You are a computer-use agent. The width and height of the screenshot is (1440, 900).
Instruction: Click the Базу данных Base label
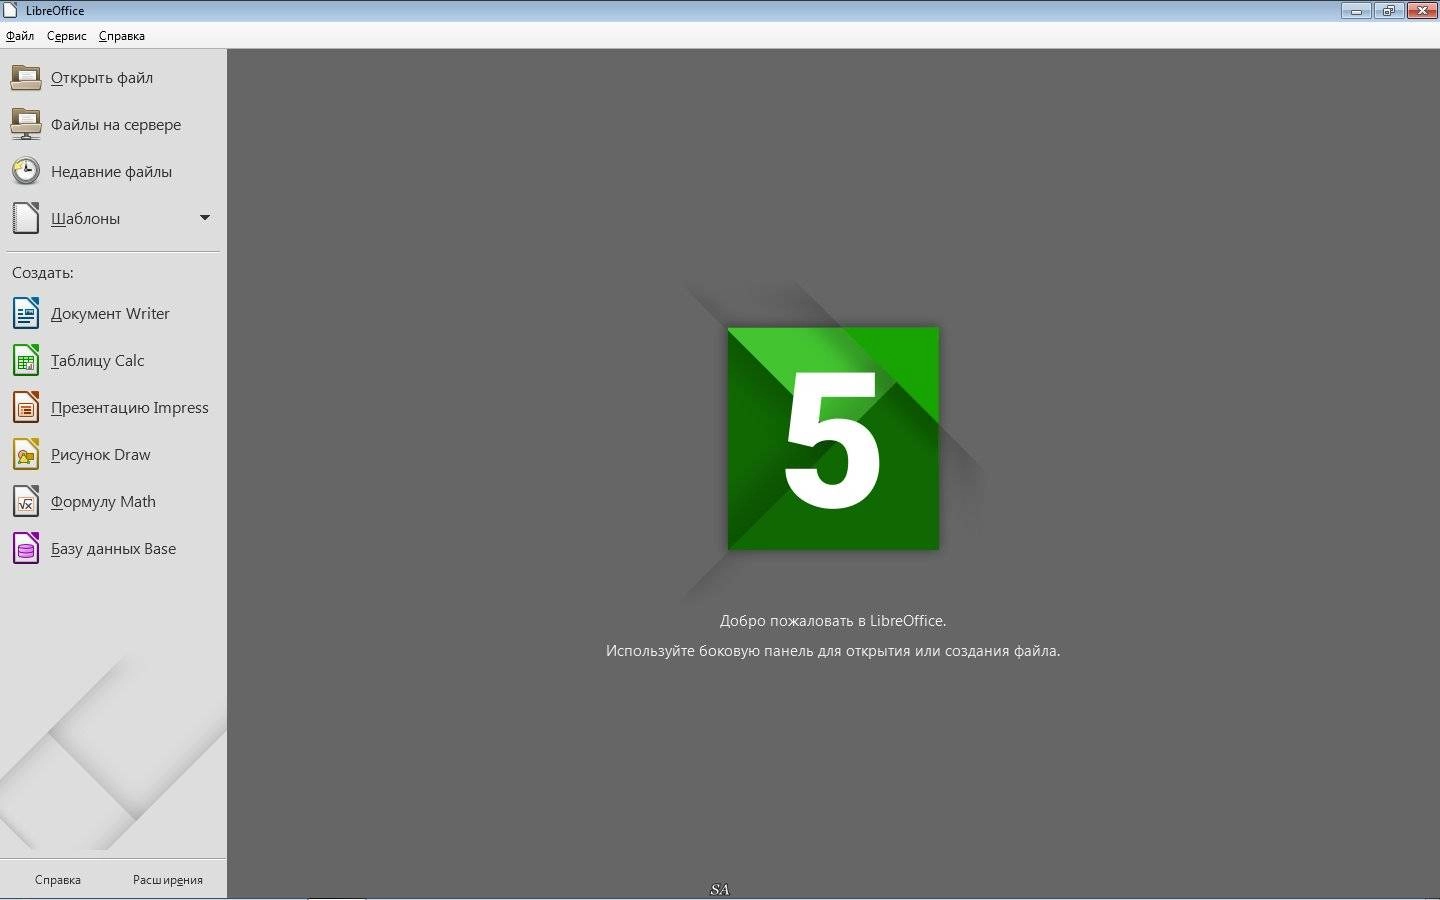[x=113, y=549]
